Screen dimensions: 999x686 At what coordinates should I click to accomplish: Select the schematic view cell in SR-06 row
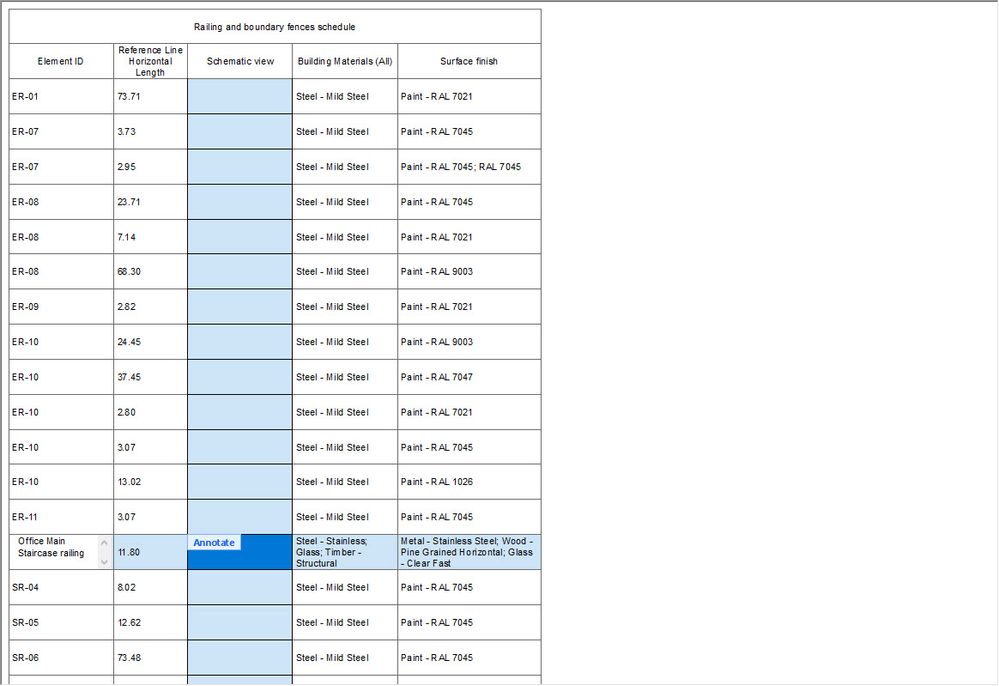click(x=240, y=657)
